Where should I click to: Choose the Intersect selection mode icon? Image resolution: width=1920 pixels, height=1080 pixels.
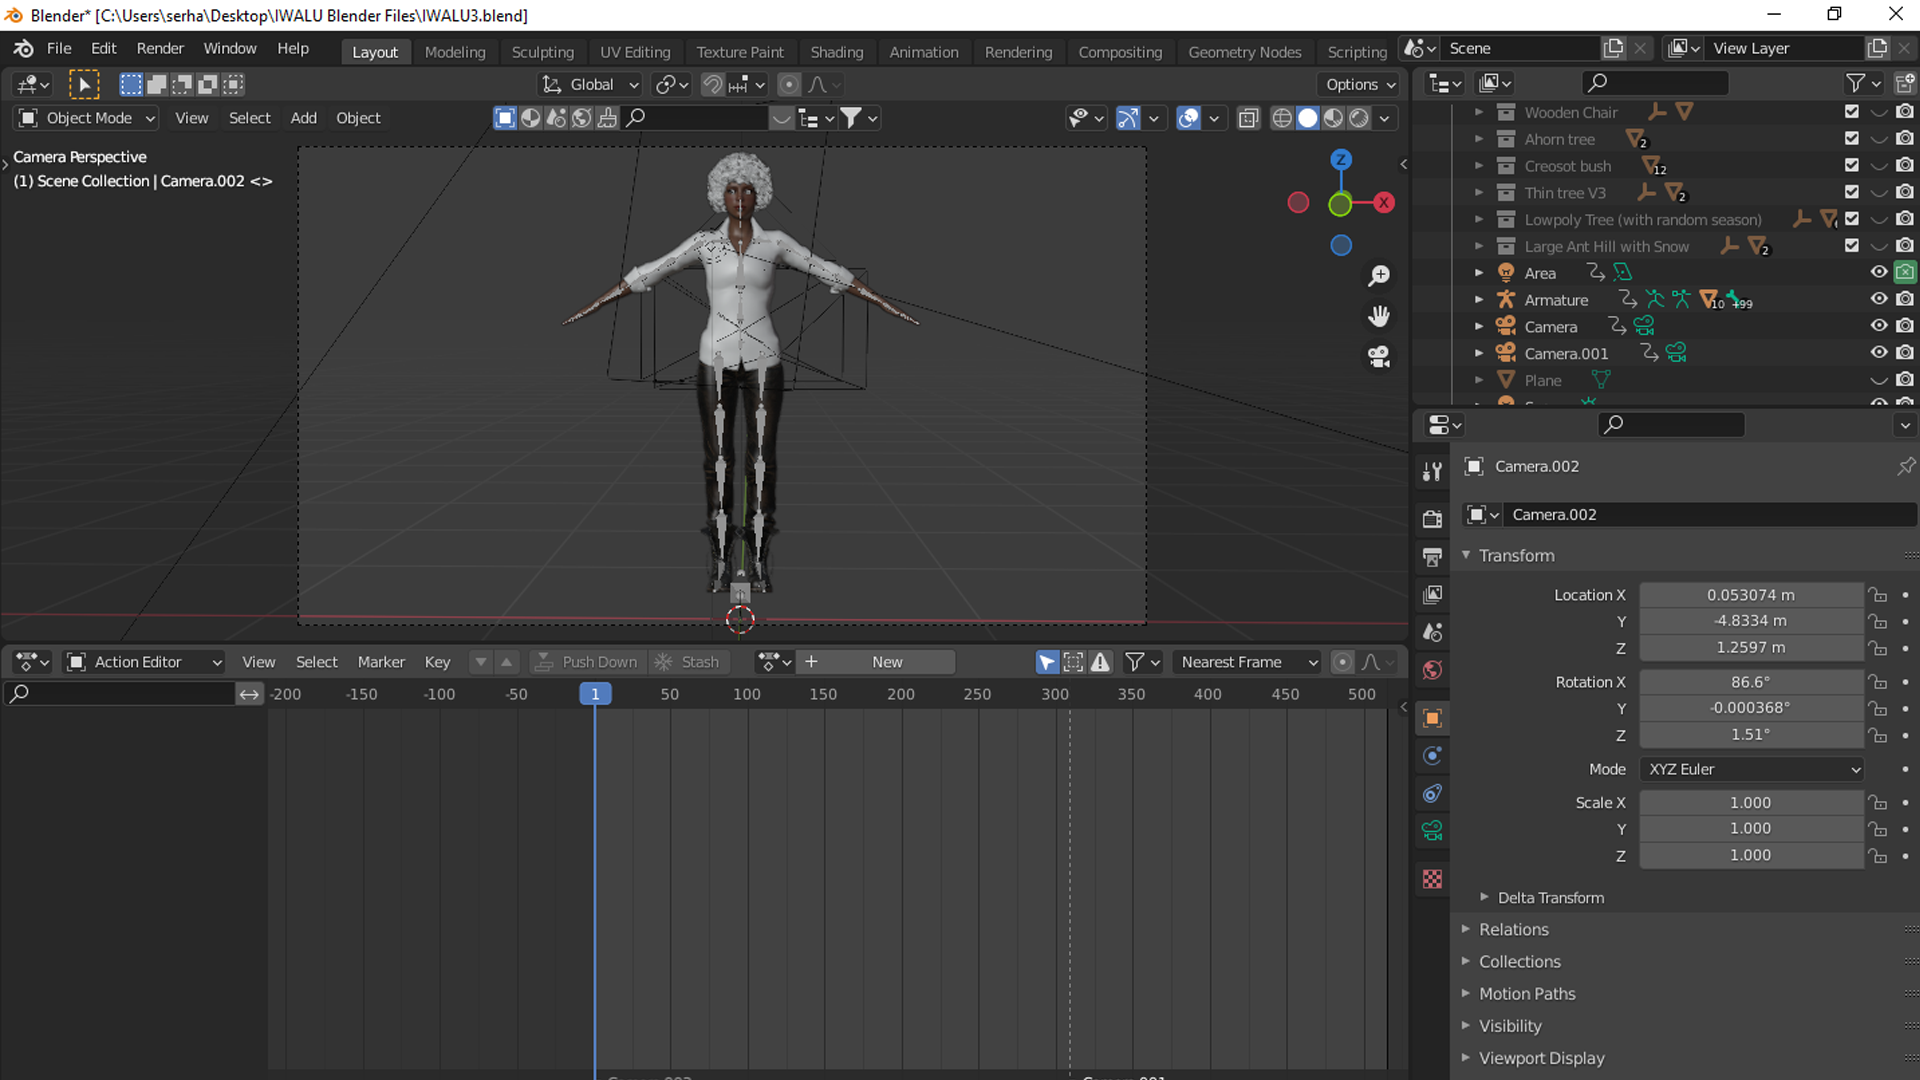click(x=233, y=85)
